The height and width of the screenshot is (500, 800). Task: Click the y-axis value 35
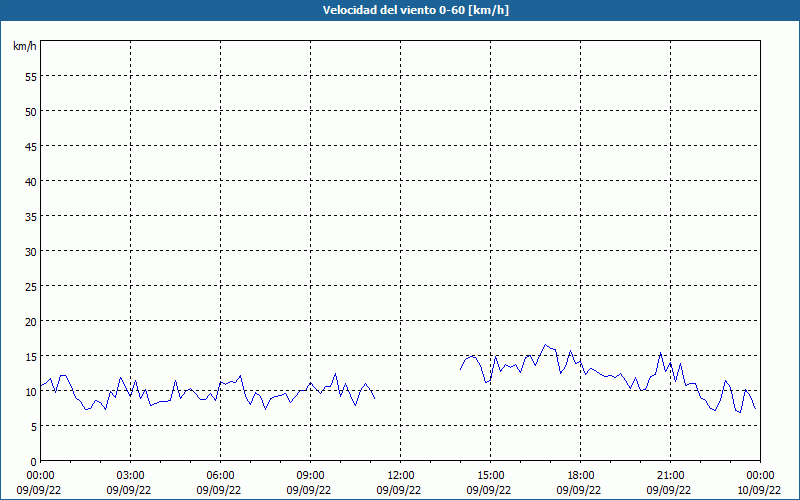[x=31, y=216]
